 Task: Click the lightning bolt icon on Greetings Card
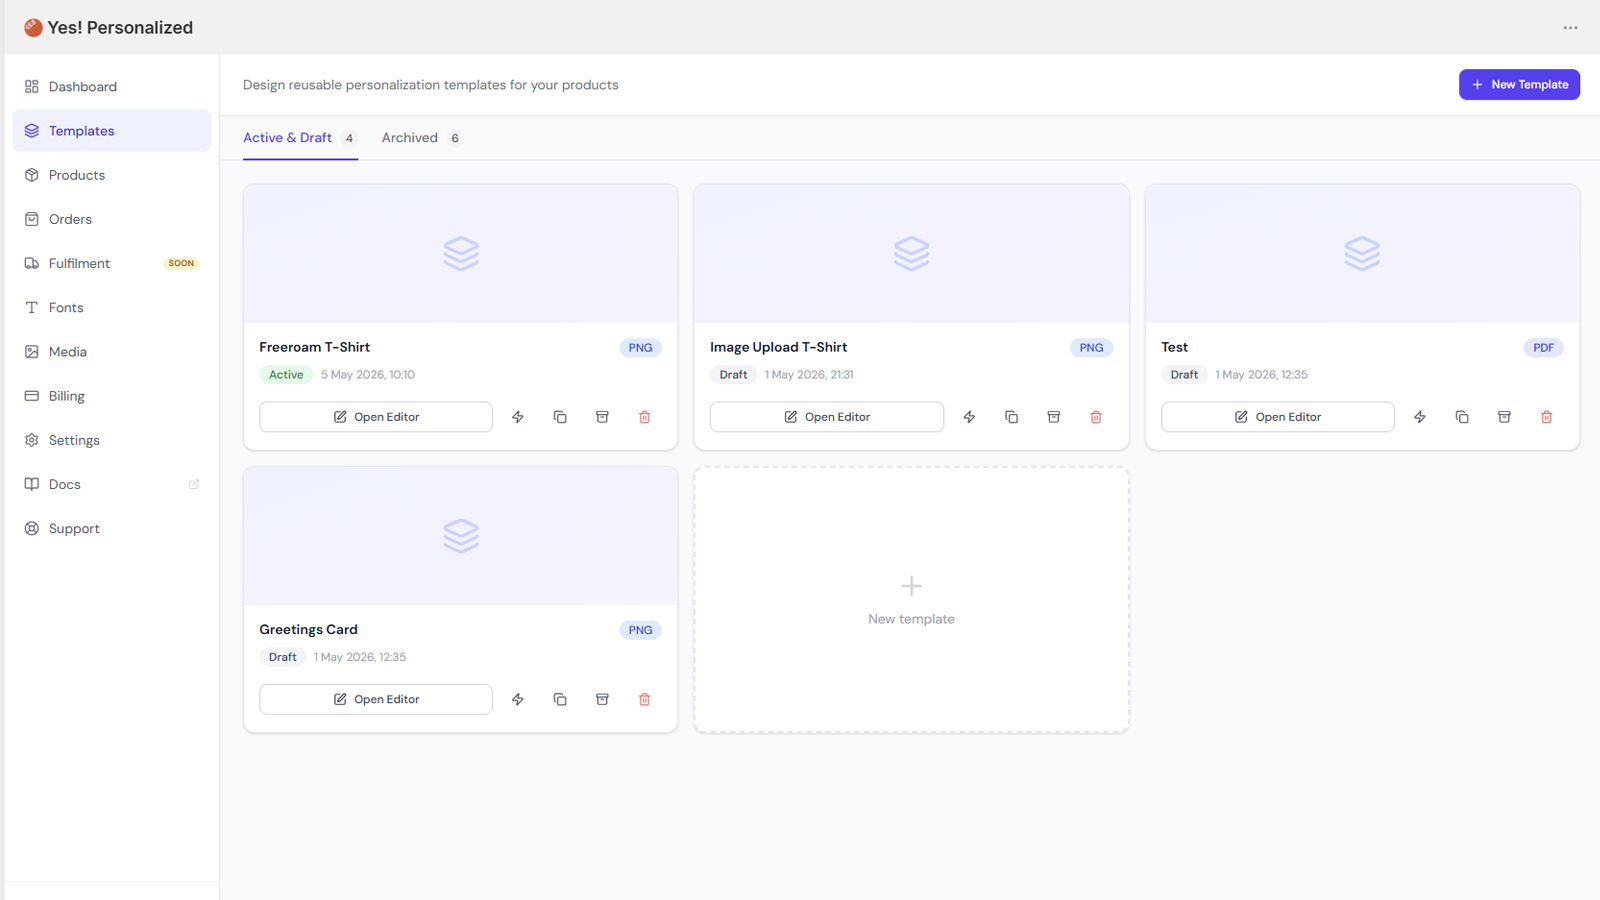tap(518, 699)
